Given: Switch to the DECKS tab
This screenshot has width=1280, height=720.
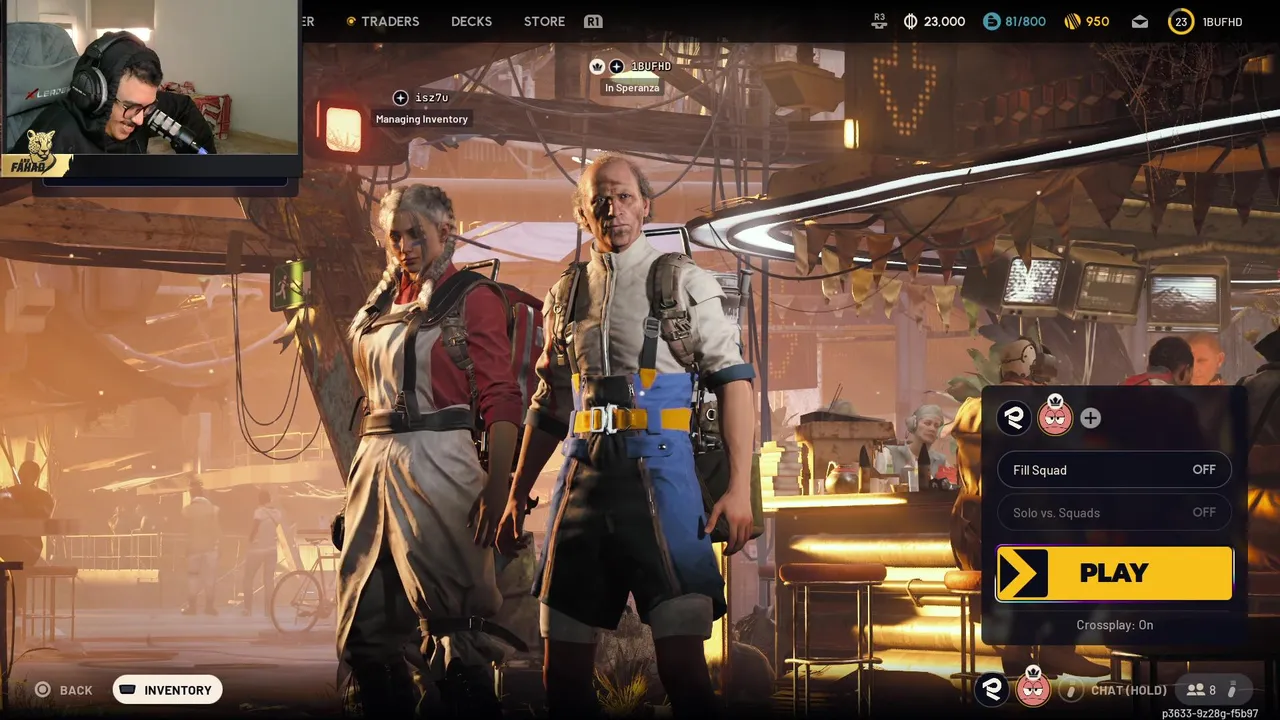Looking at the screenshot, I should coord(471,21).
